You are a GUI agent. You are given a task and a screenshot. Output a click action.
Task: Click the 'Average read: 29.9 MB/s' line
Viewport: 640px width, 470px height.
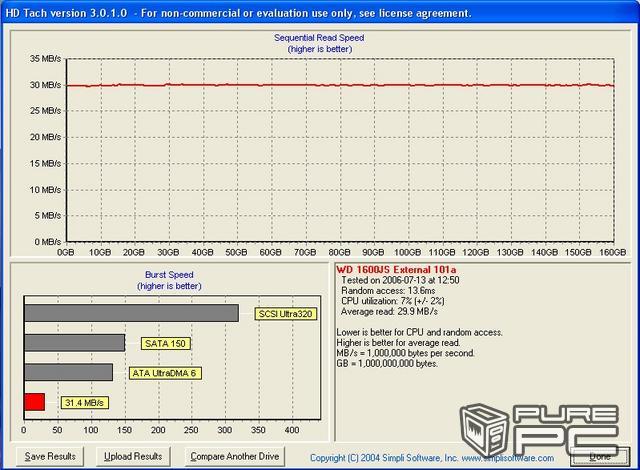click(389, 312)
